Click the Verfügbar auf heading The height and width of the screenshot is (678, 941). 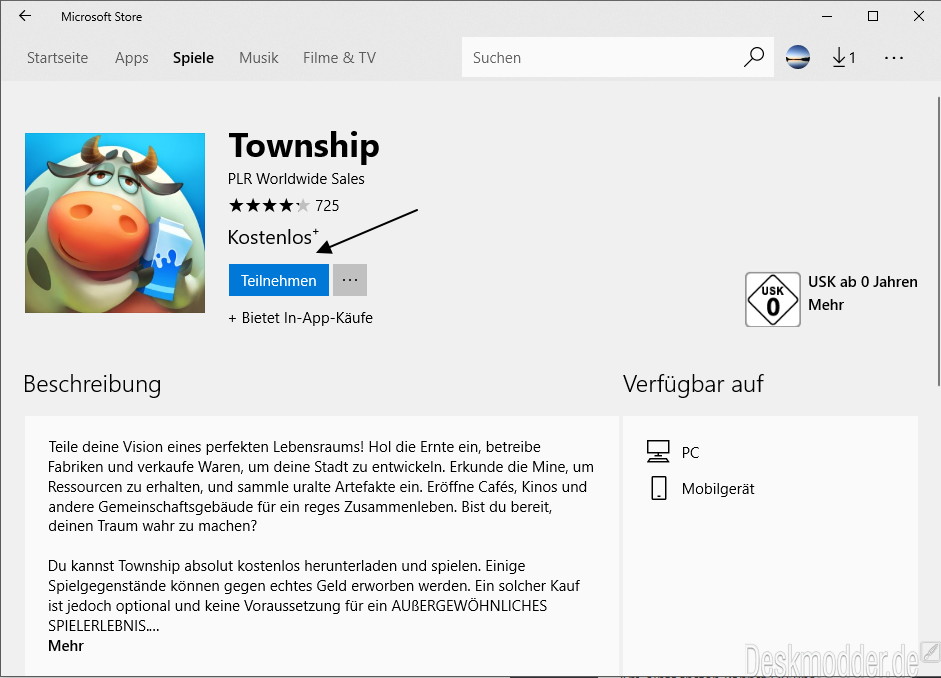coord(693,384)
